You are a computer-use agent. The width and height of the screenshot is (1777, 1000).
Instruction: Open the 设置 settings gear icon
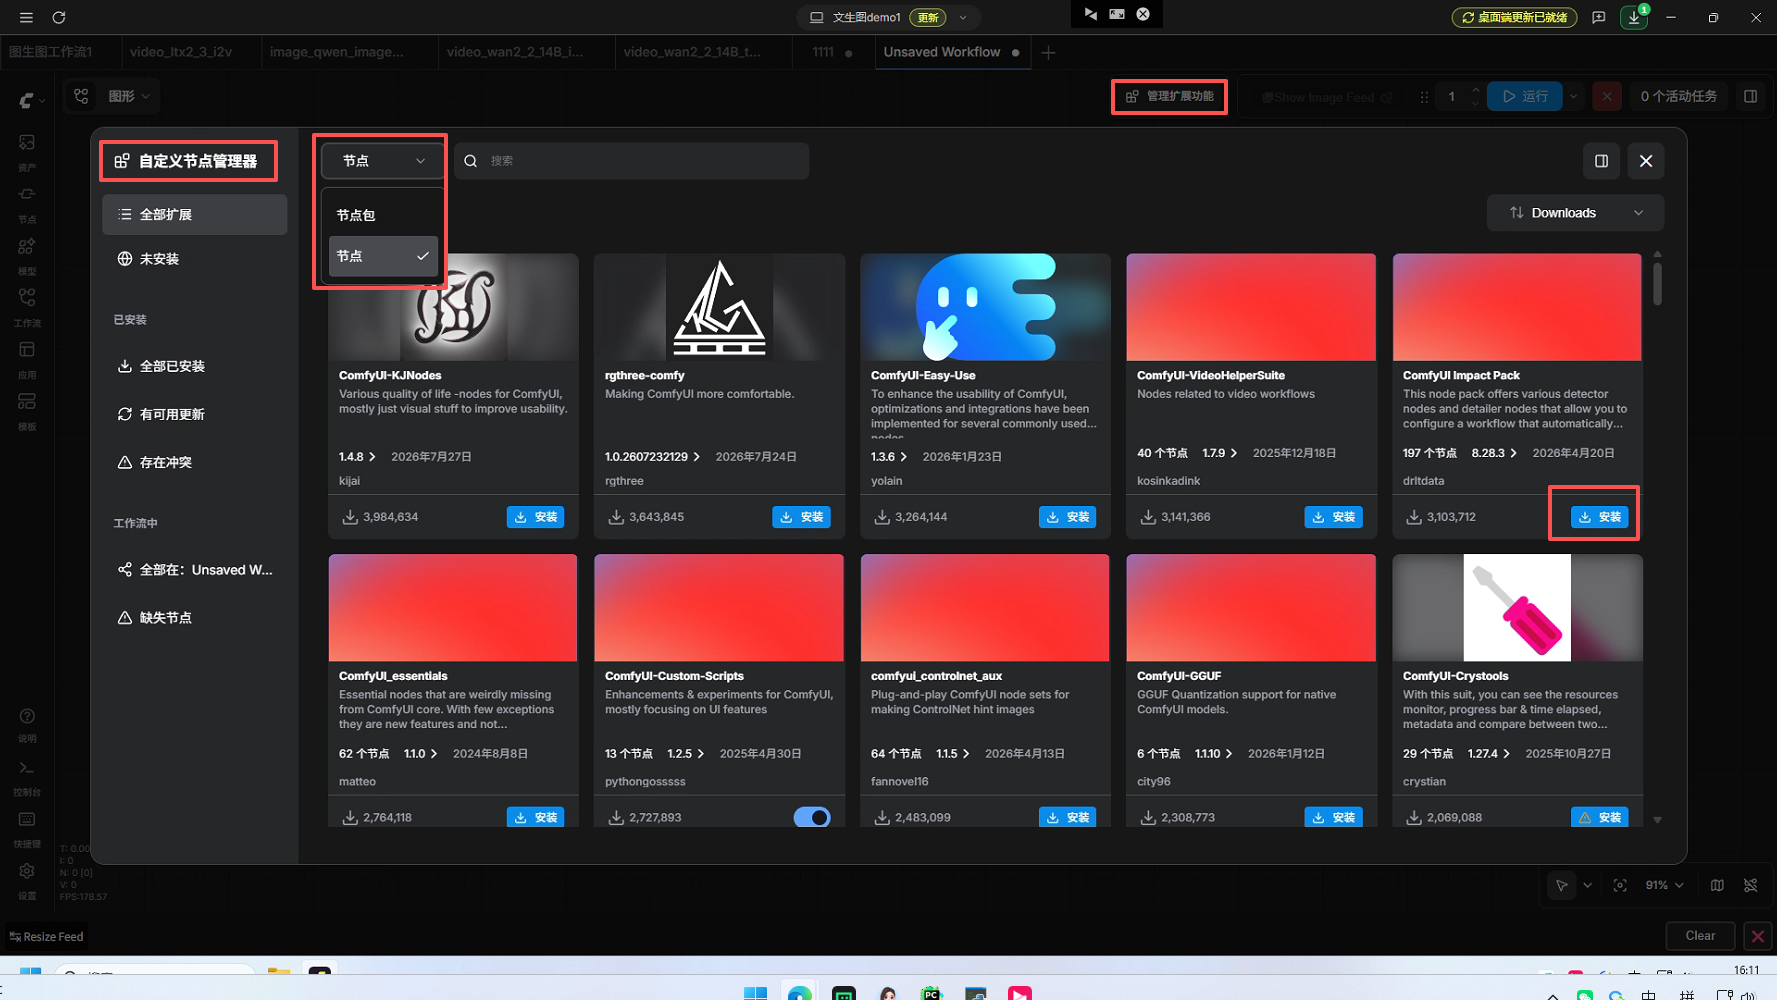[x=27, y=879]
